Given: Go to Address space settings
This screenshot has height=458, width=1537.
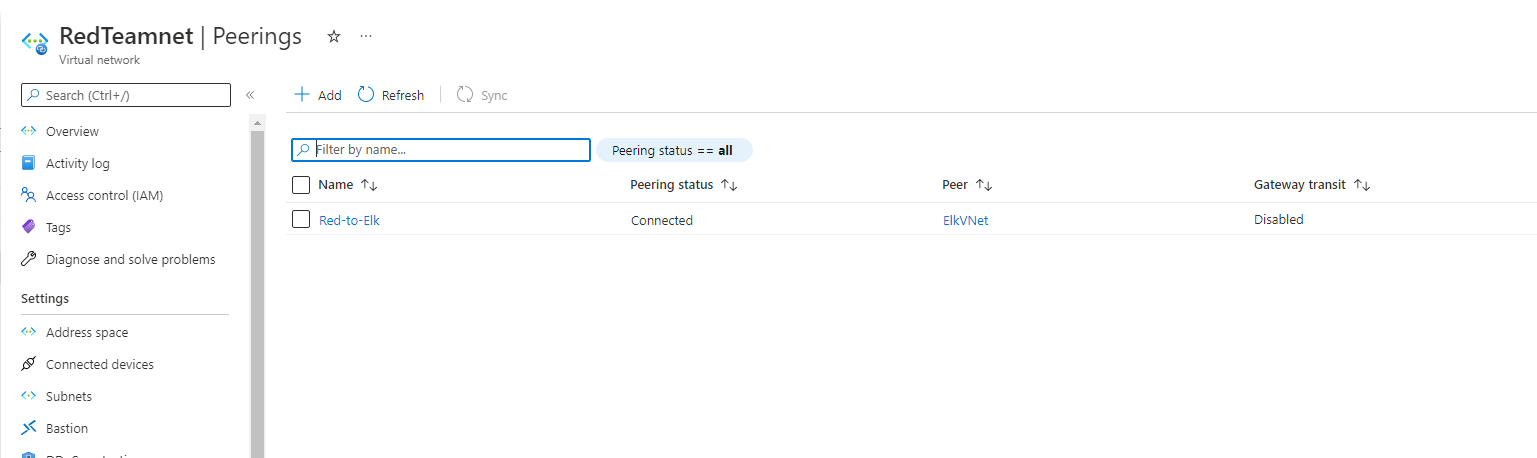Looking at the screenshot, I should (87, 332).
